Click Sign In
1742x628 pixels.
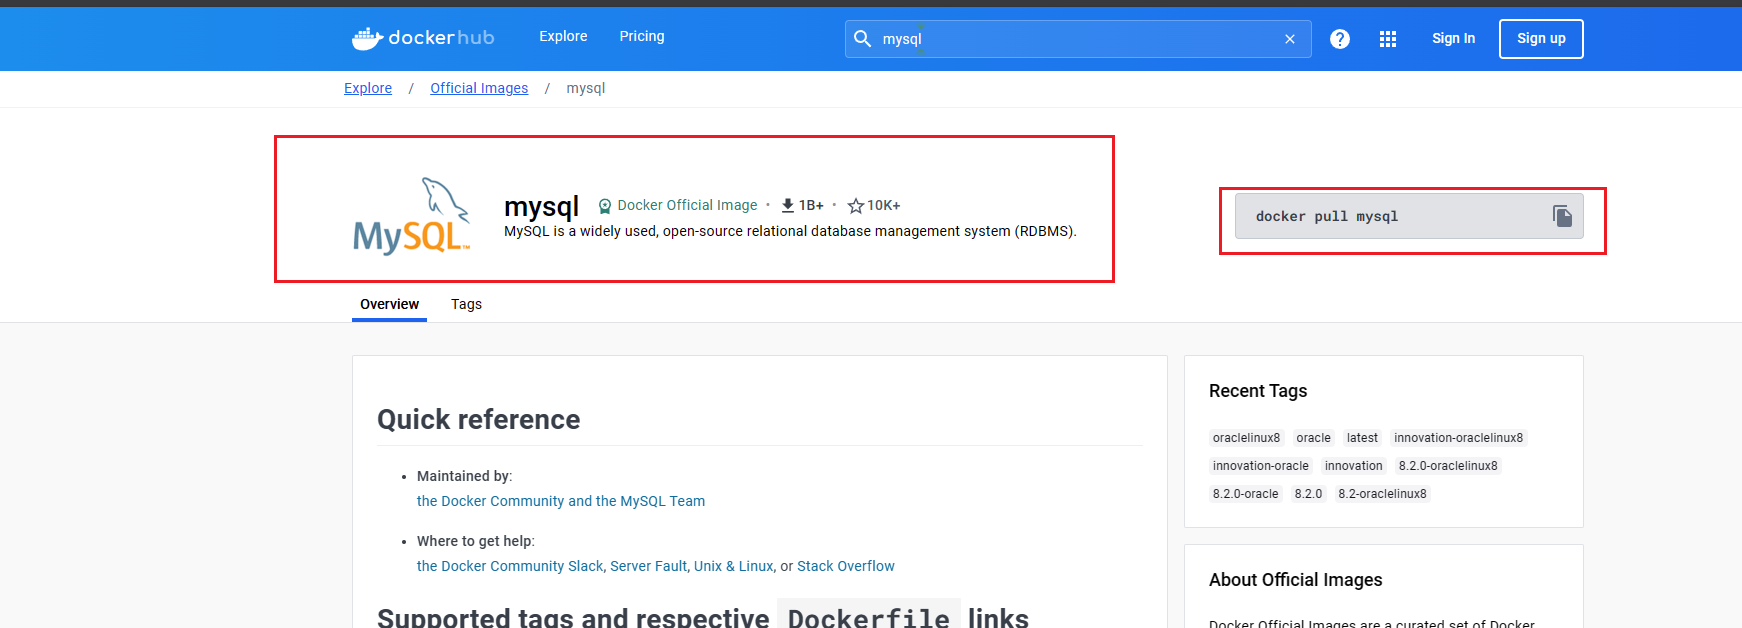pyautogui.click(x=1453, y=38)
